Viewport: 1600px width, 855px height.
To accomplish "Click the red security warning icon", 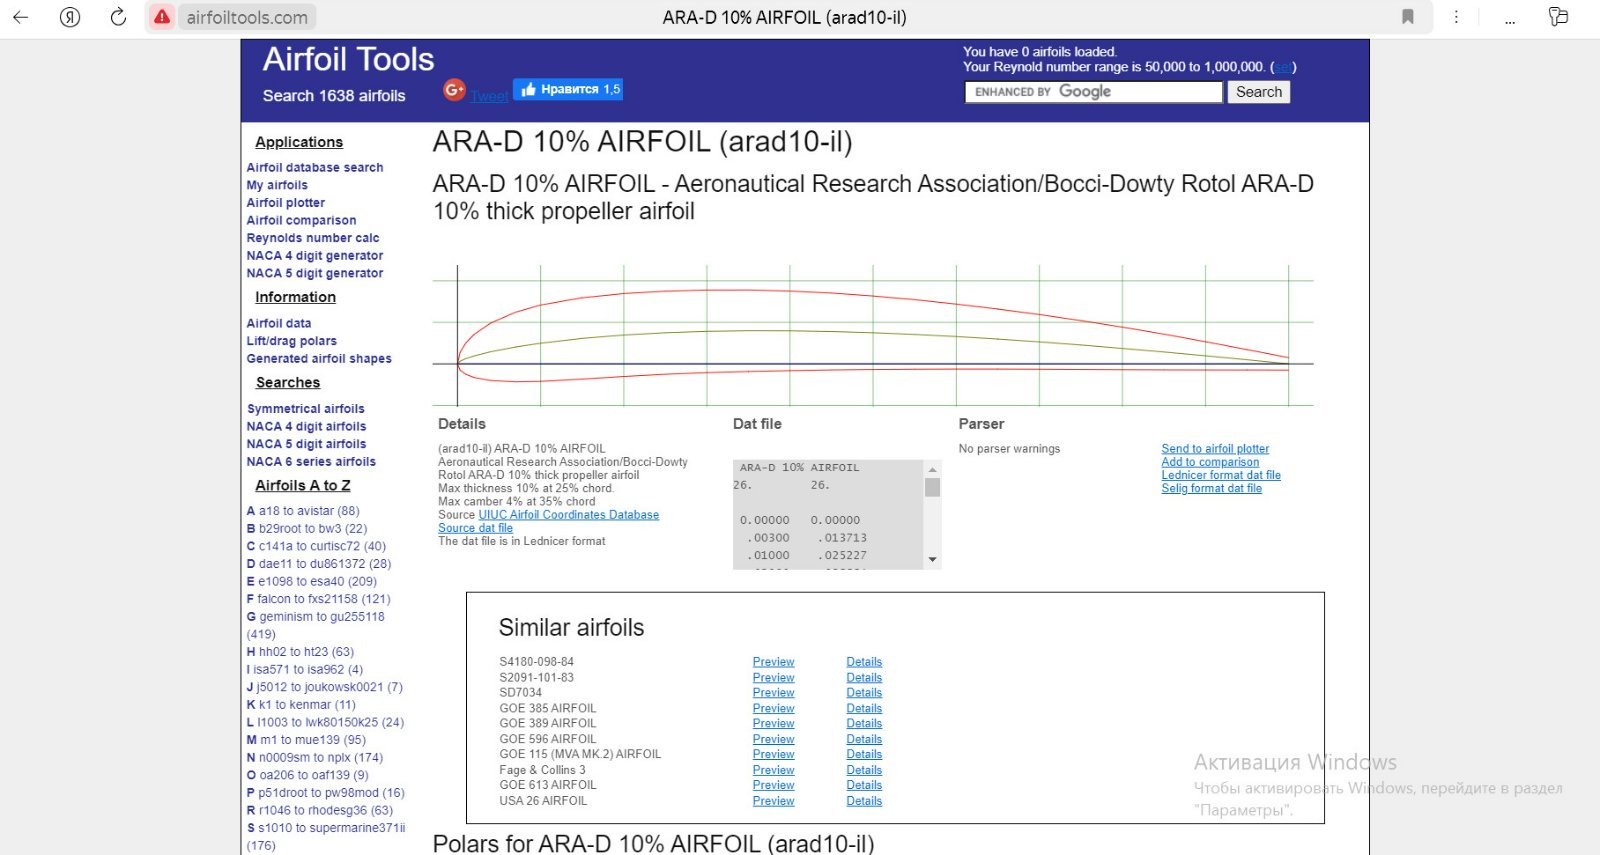I will pyautogui.click(x=162, y=17).
